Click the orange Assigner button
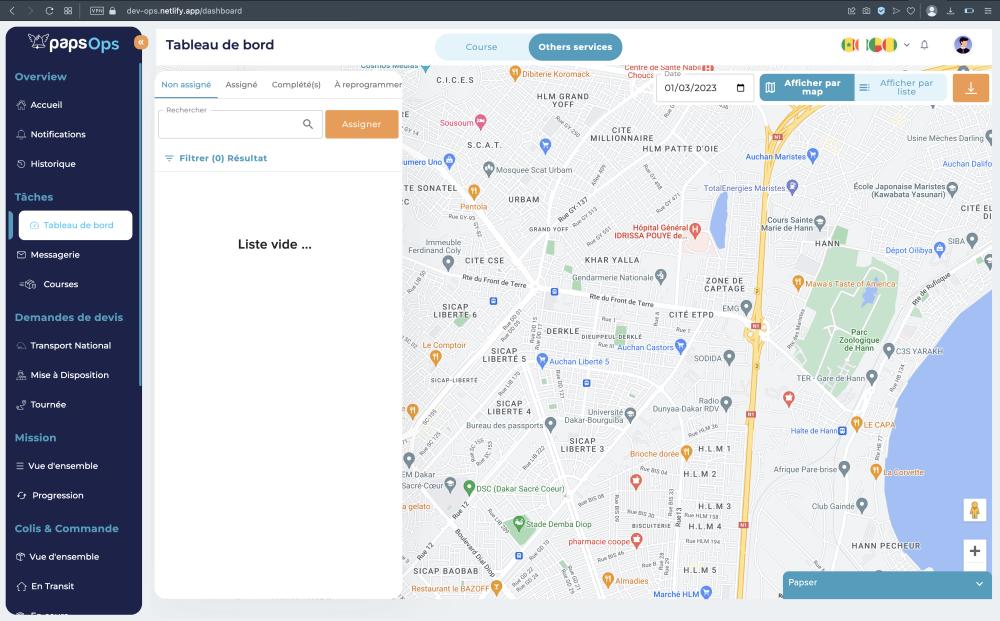Image resolution: width=1000 pixels, height=621 pixels. coord(362,124)
